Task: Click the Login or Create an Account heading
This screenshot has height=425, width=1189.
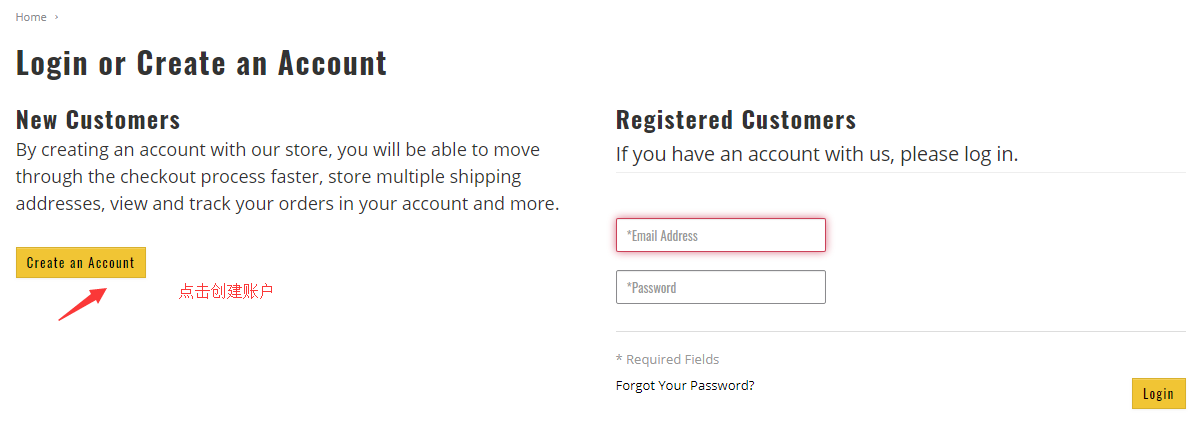Action: (x=201, y=63)
